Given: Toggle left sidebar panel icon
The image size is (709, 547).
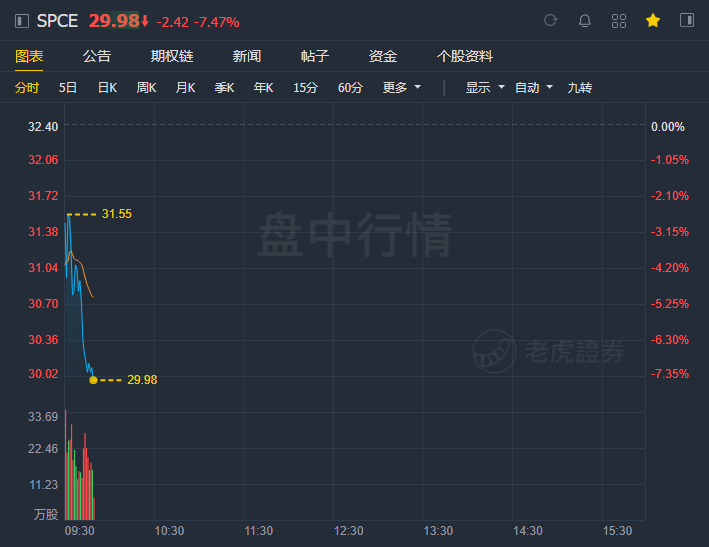Looking at the screenshot, I should 22,21.
